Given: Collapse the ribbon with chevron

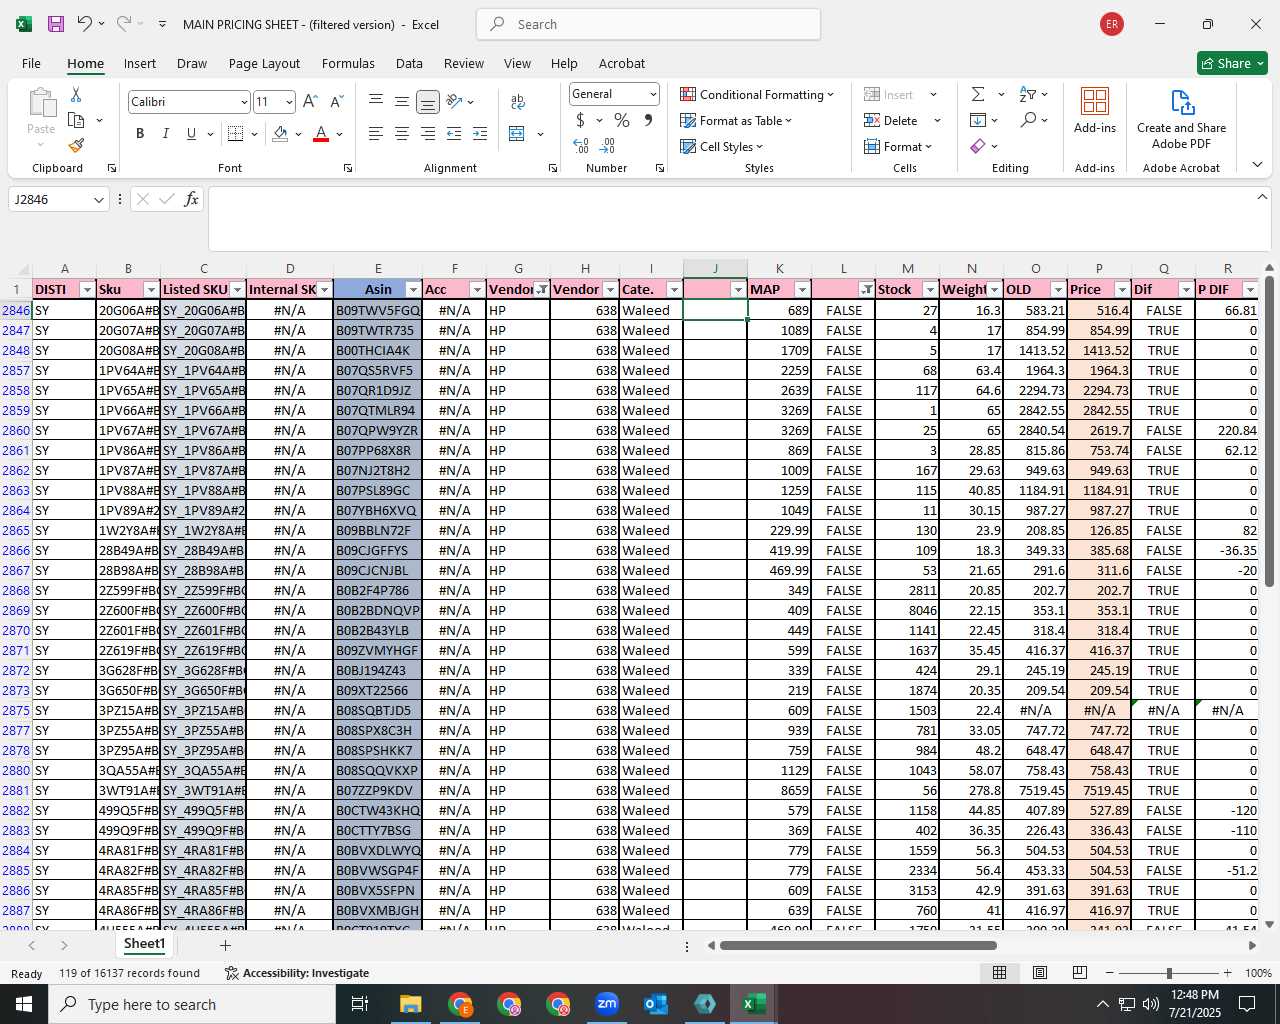Looking at the screenshot, I should pyautogui.click(x=1257, y=165).
